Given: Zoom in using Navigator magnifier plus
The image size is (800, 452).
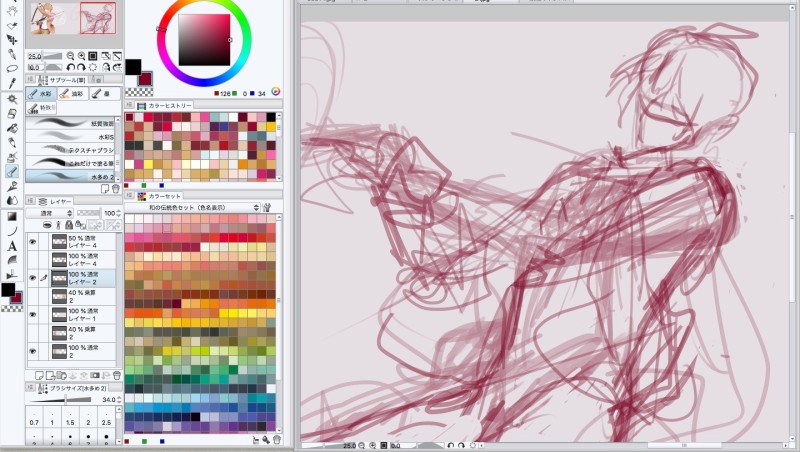Looking at the screenshot, I should pos(81,56).
